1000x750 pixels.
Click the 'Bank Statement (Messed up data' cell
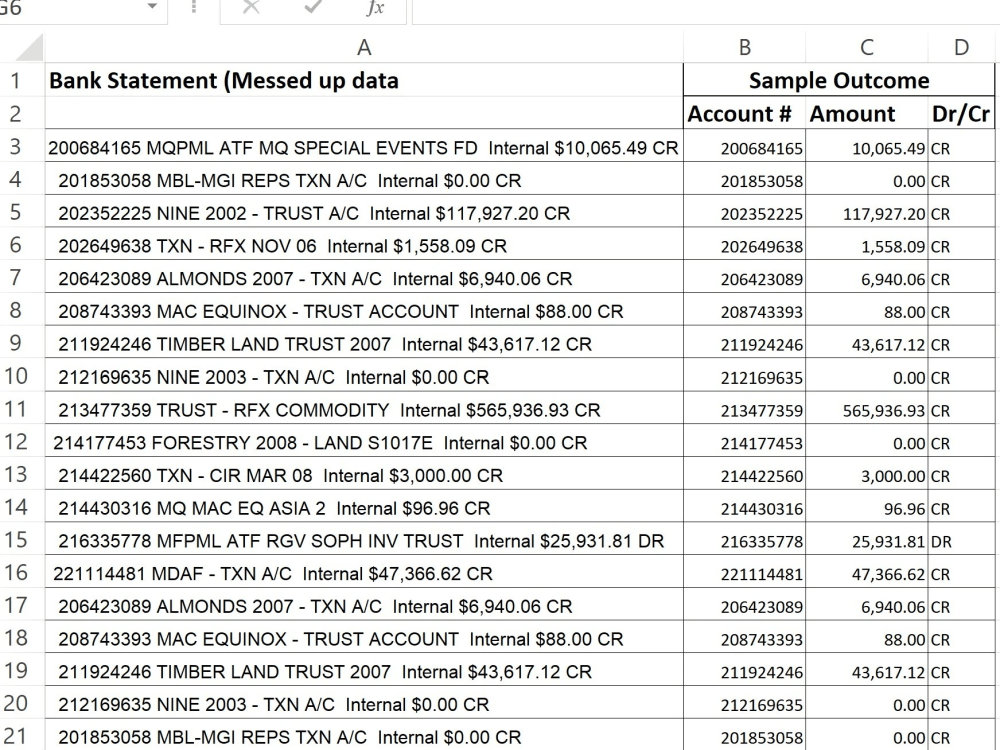click(364, 80)
